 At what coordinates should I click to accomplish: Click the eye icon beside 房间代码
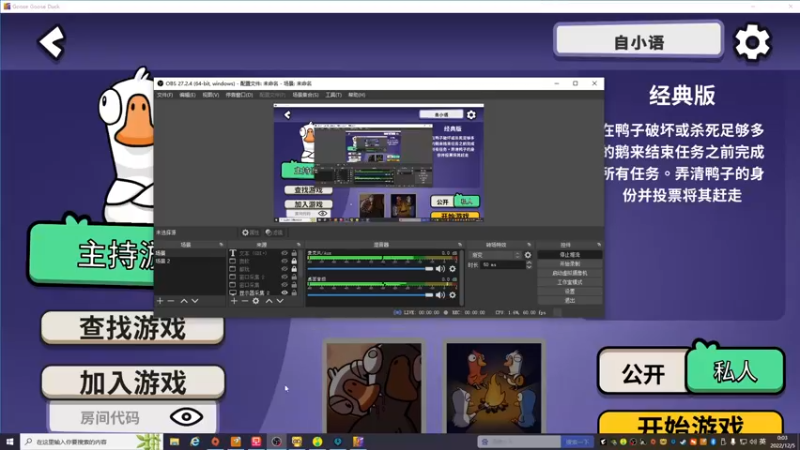(186, 417)
